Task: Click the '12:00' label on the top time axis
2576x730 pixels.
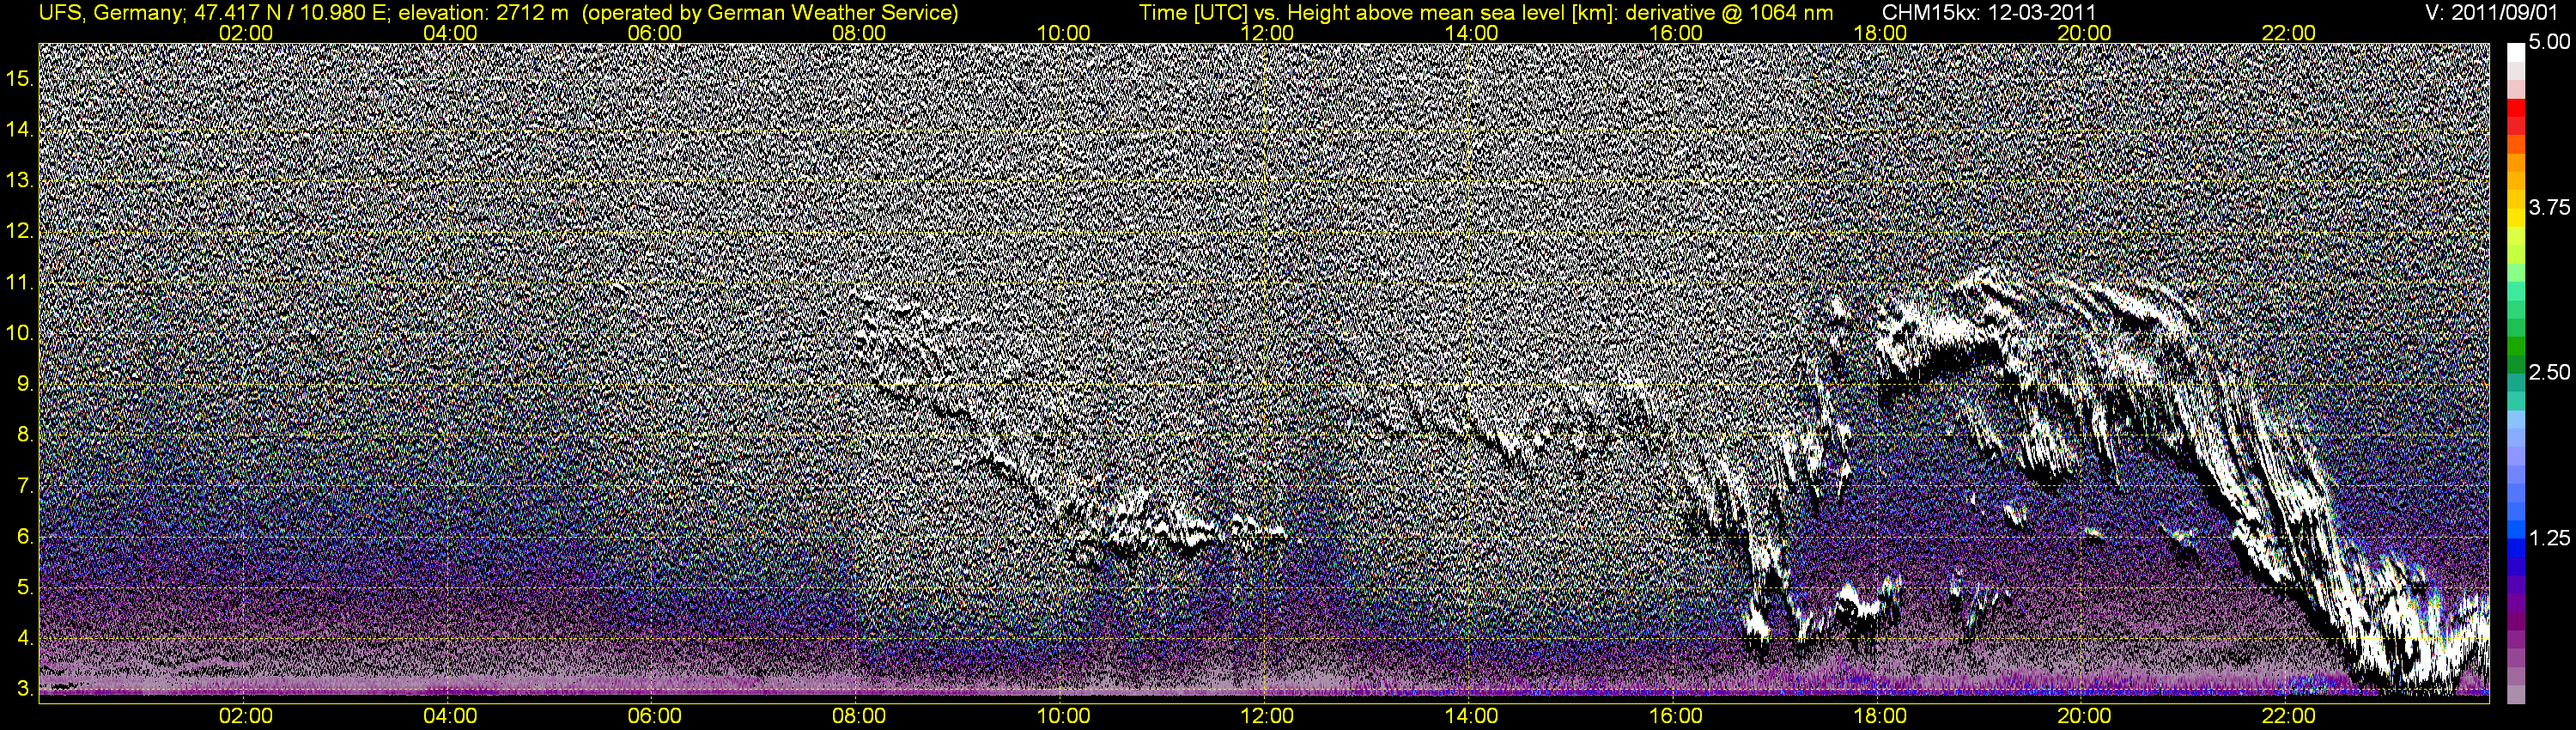Action: tap(1267, 33)
